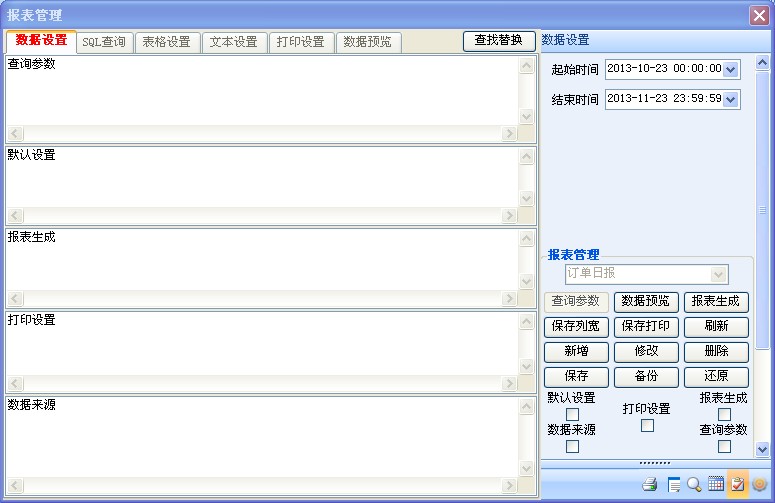Viewport: 775px width, 503px height.
Task: Switch to the 表格设置 tab
Action: point(167,42)
